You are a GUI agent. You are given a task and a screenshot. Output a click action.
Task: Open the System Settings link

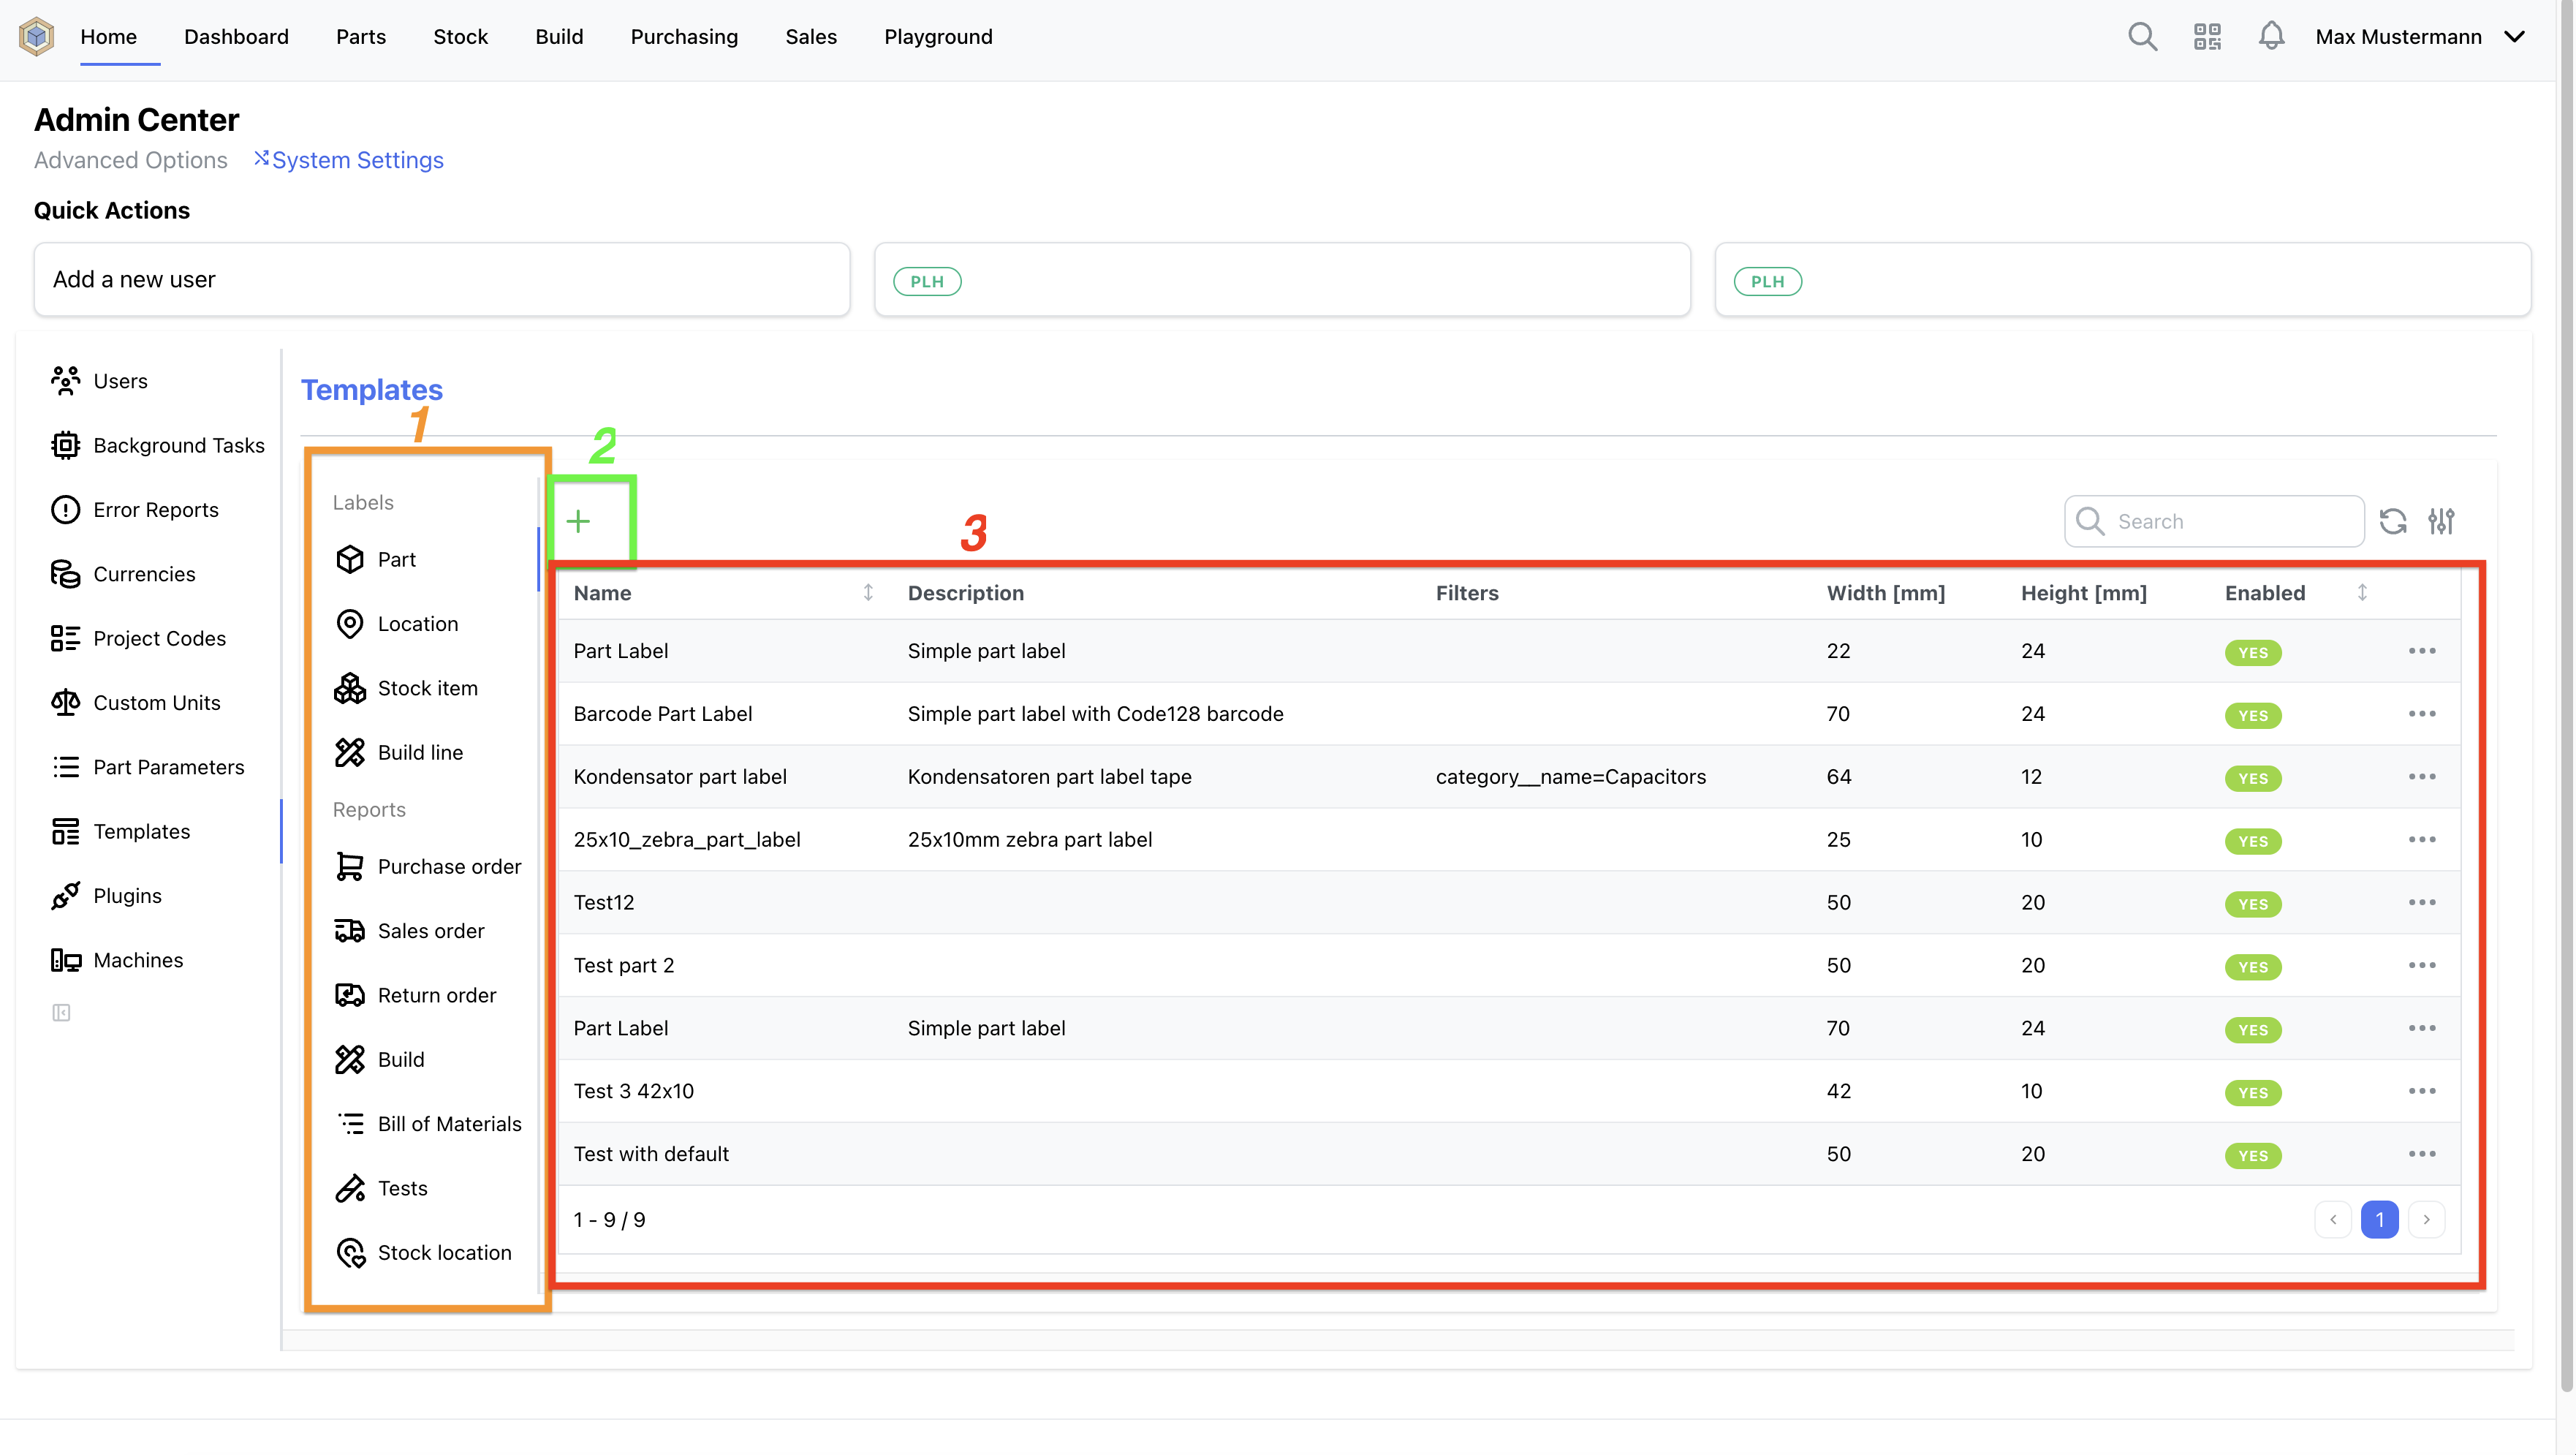[x=357, y=160]
